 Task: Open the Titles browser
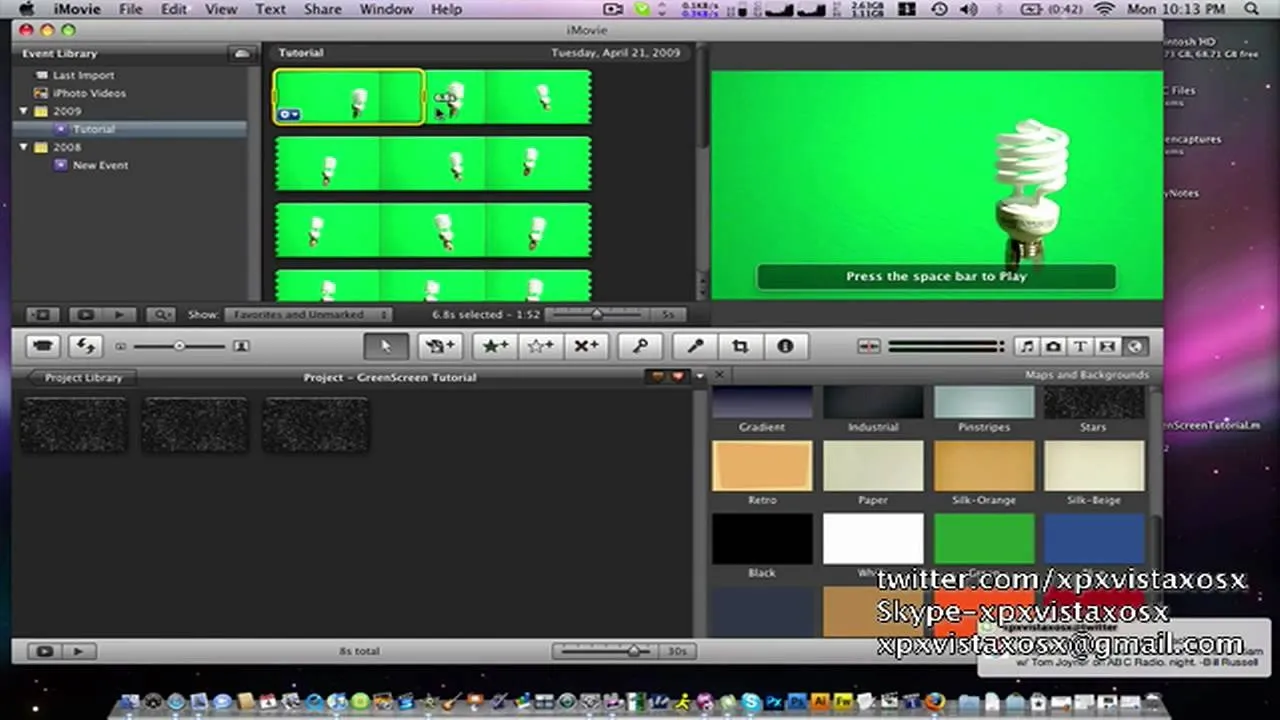pyautogui.click(x=1080, y=346)
